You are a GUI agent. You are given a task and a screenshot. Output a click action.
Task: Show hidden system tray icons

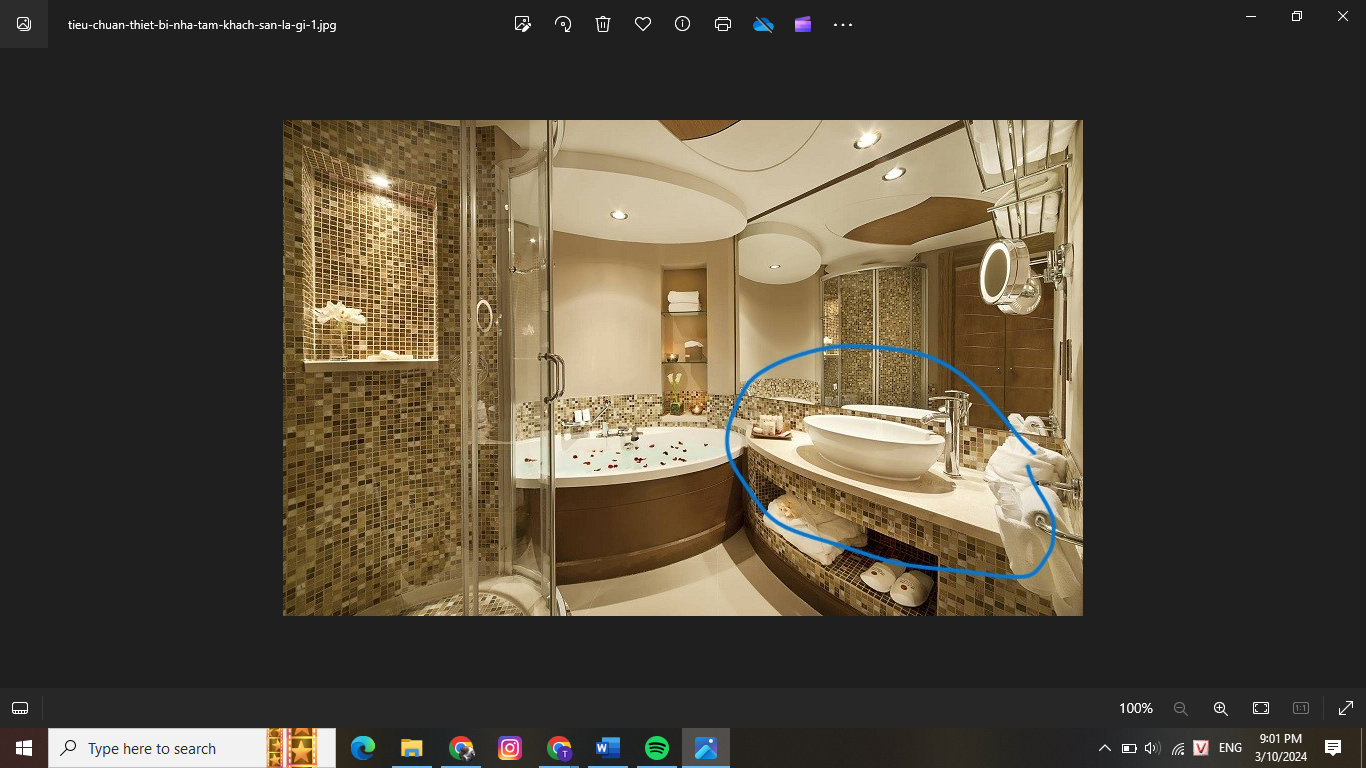tap(1104, 748)
